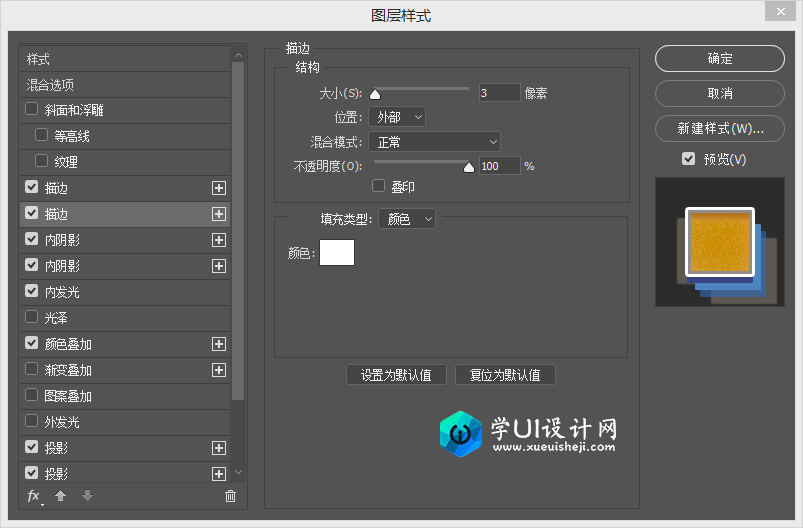Open the 位置 dropdown showing 外部
Screen dimensions: 803x528
pos(397,117)
